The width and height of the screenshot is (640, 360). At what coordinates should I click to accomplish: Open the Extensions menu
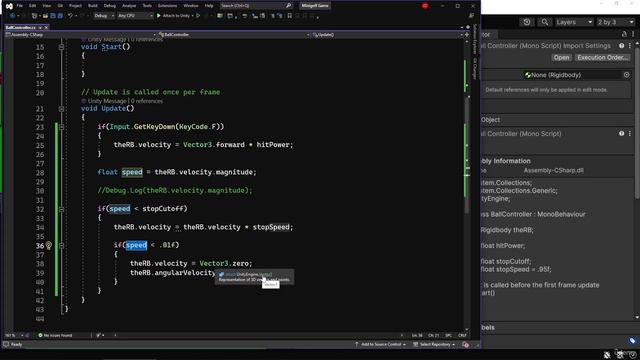coord(167,6)
